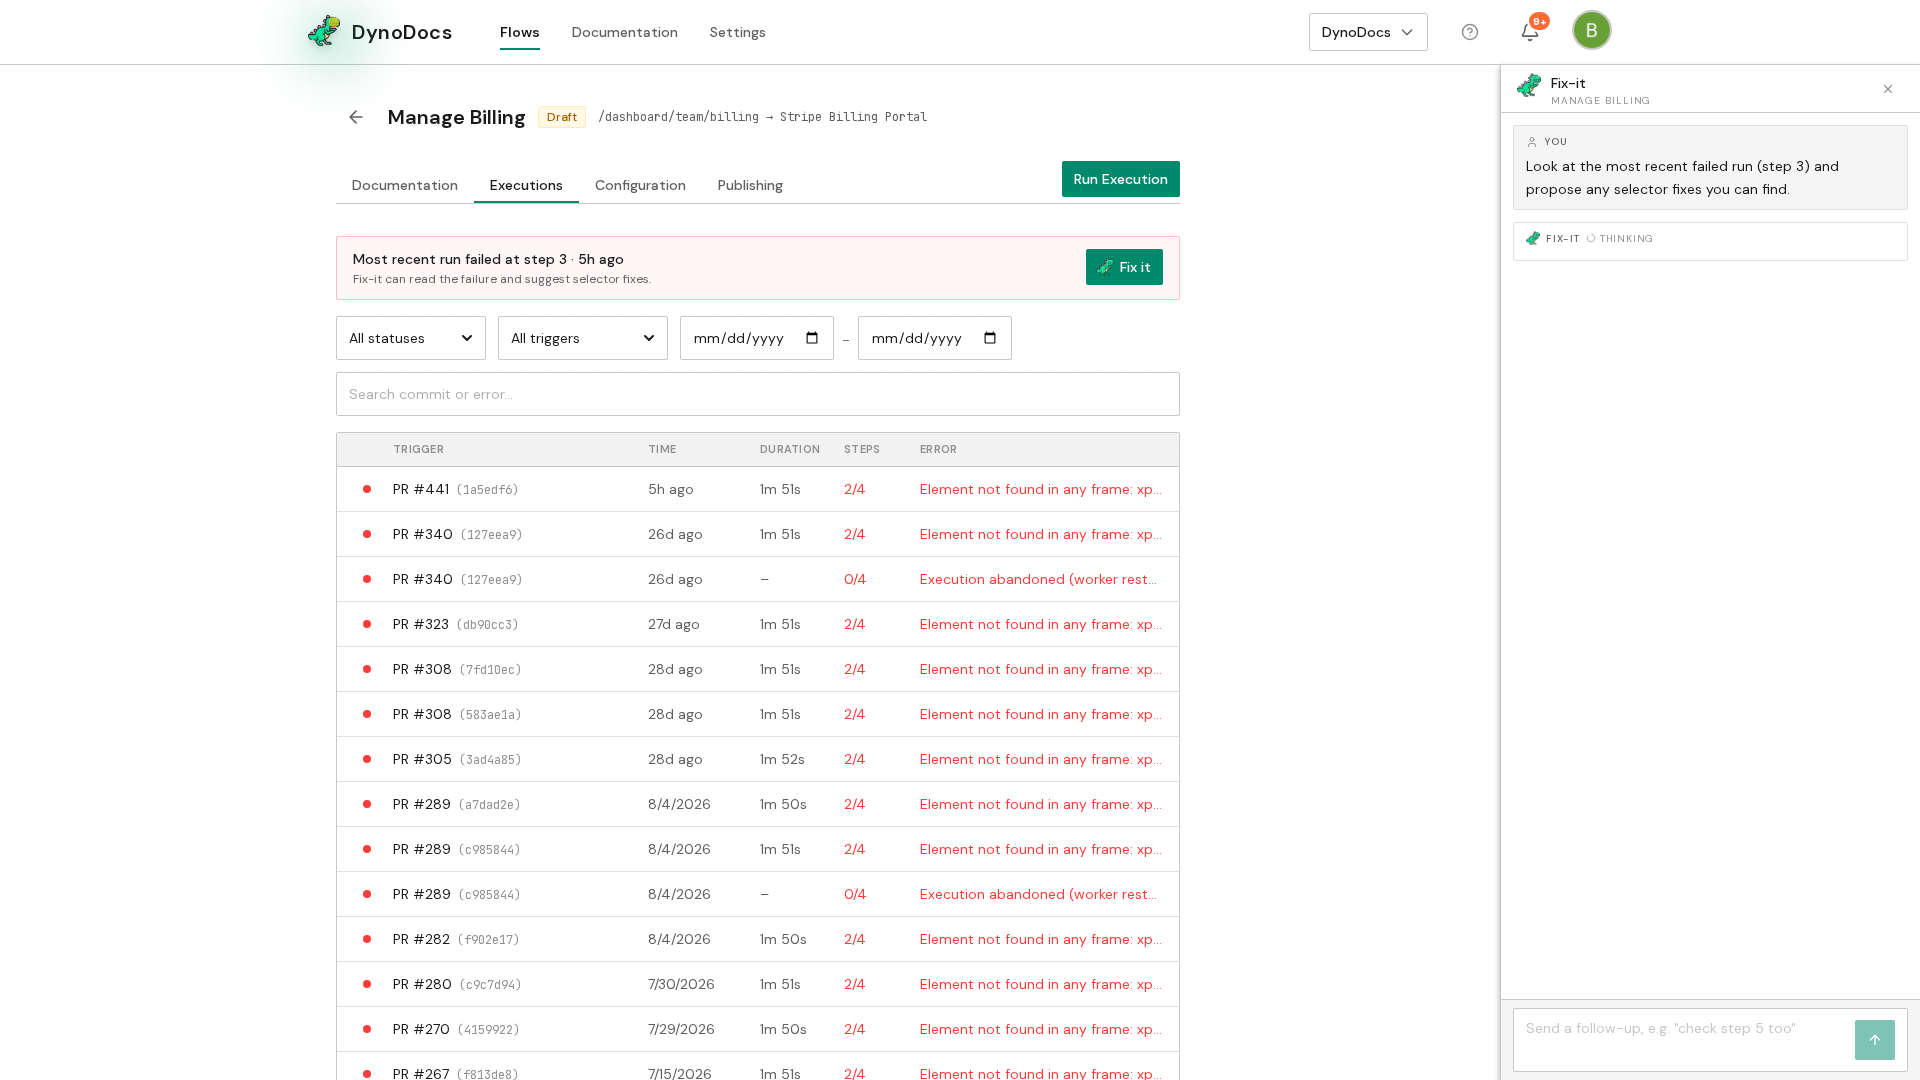Screen dimensions: 1920x1080
Task: Focus the Search commit or error field
Action: pos(758,394)
